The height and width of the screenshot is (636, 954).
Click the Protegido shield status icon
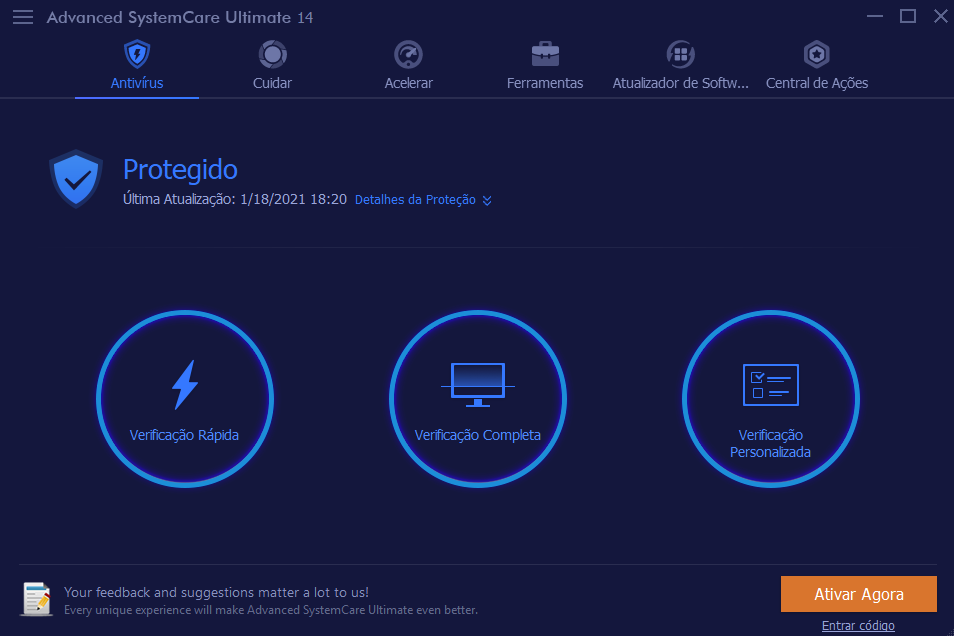pos(76,179)
